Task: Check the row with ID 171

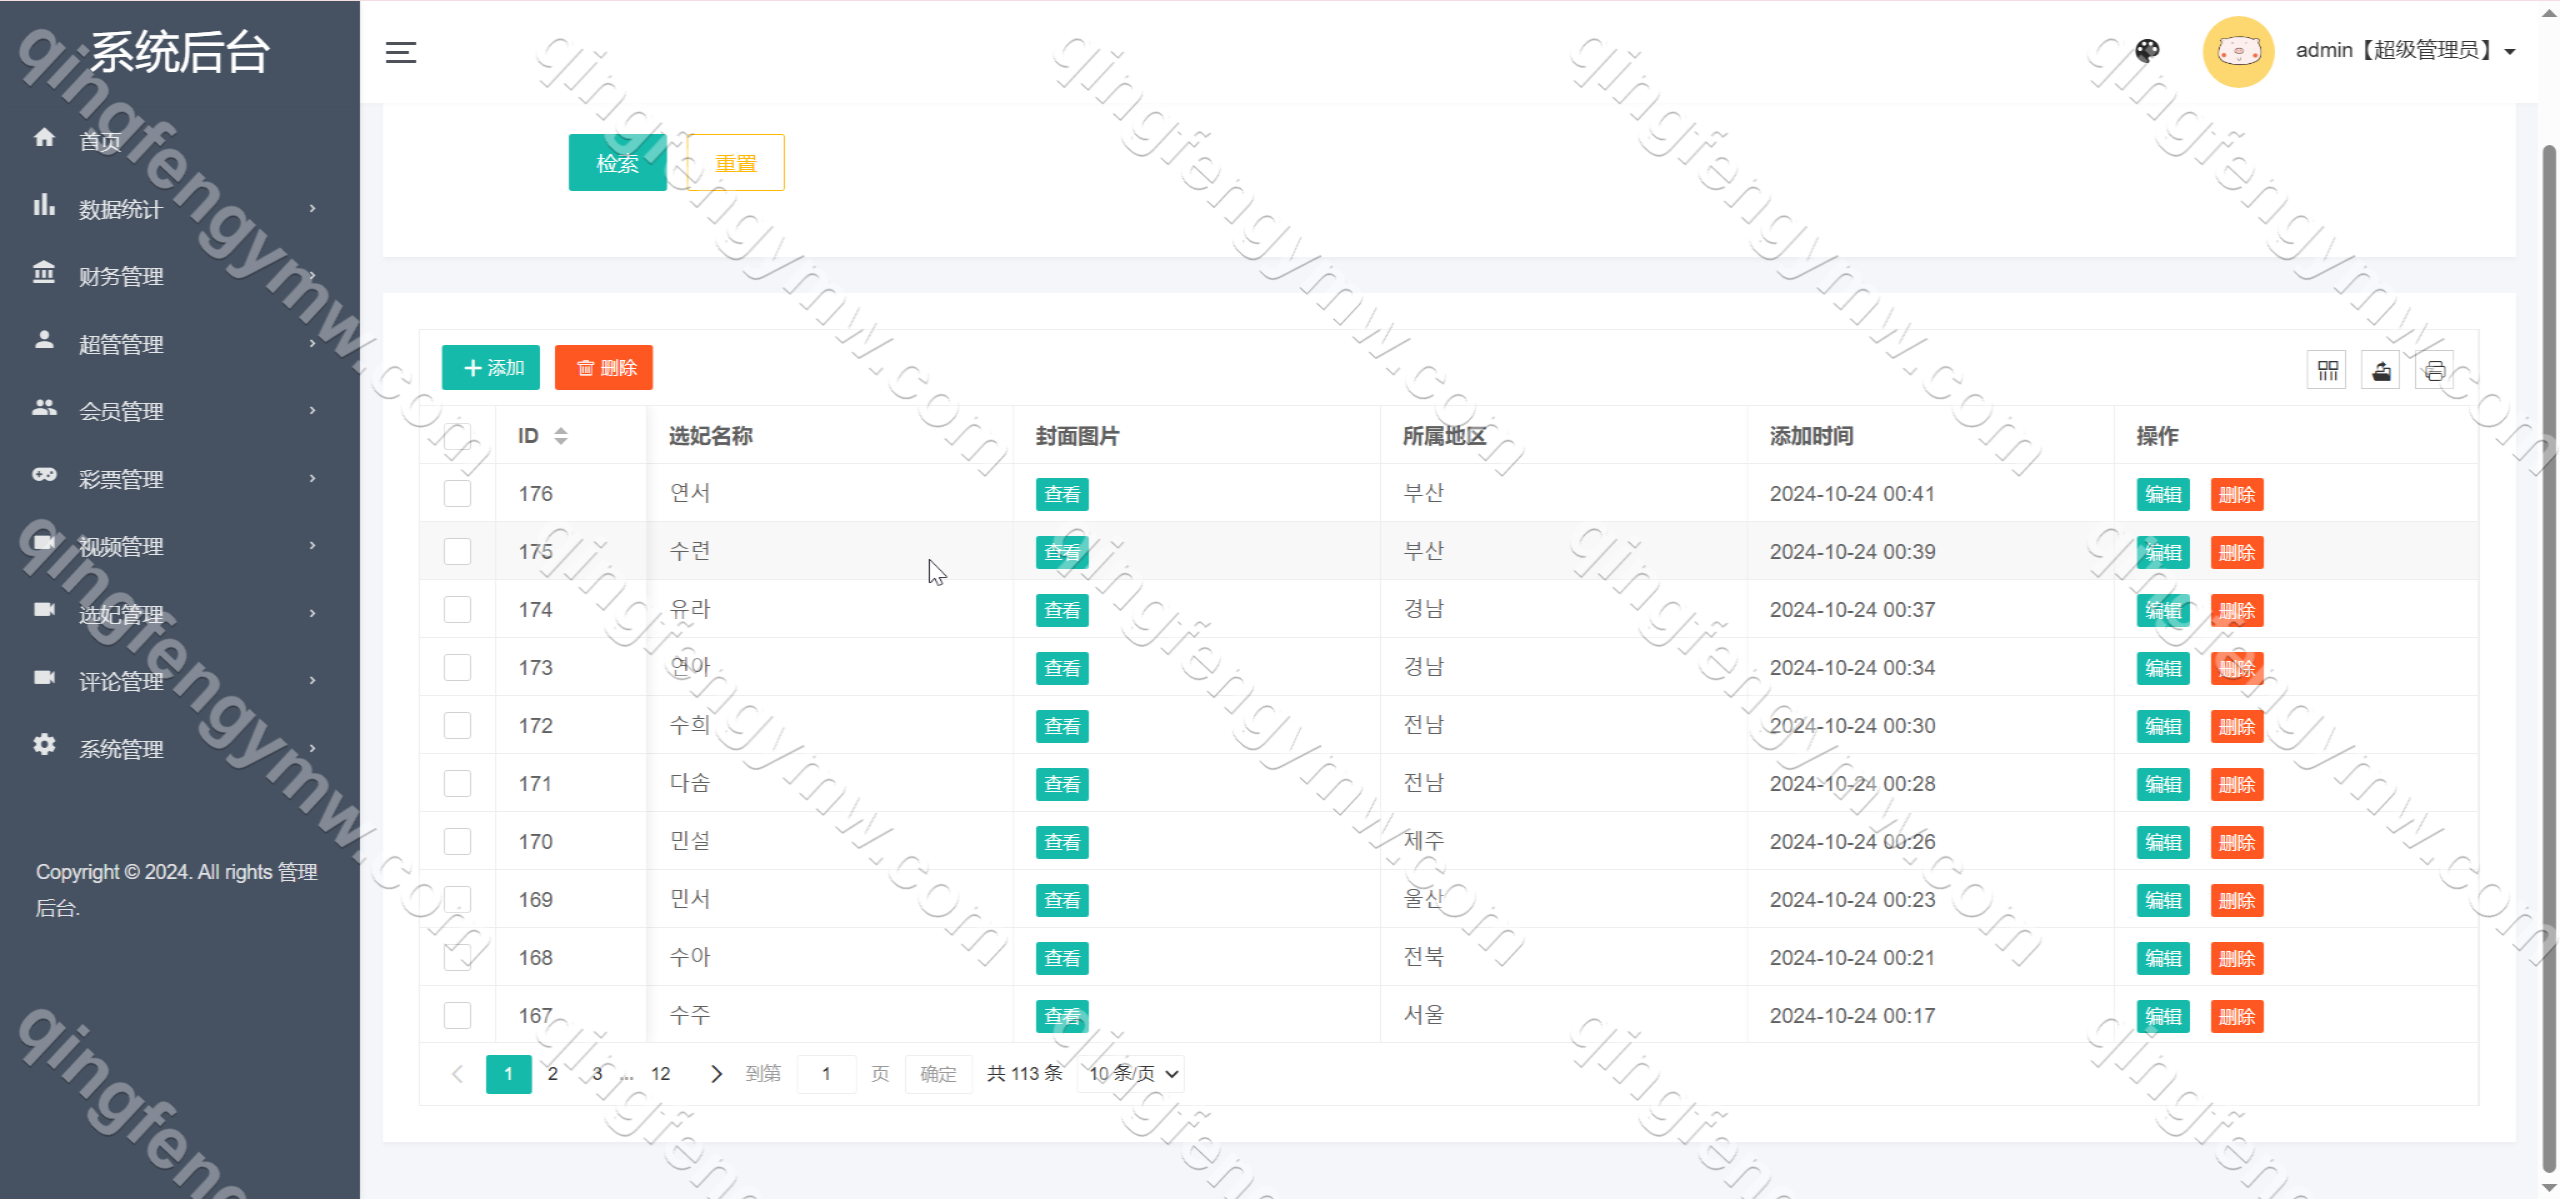Action: coord(457,784)
